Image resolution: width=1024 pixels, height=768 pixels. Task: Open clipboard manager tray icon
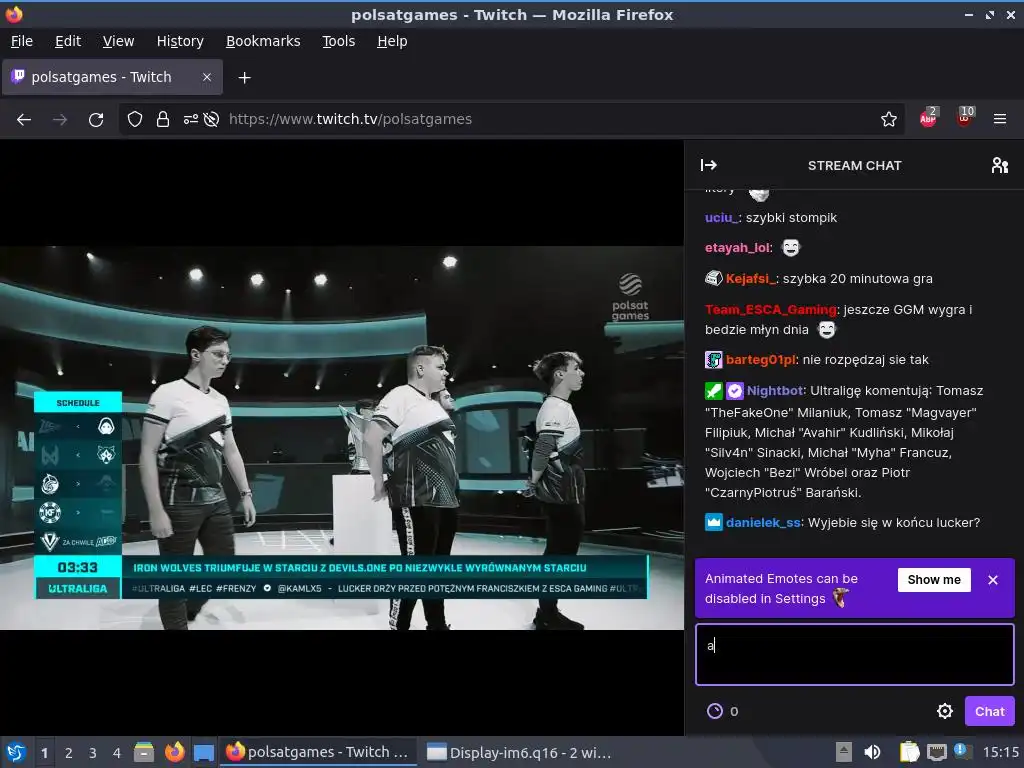coord(908,752)
